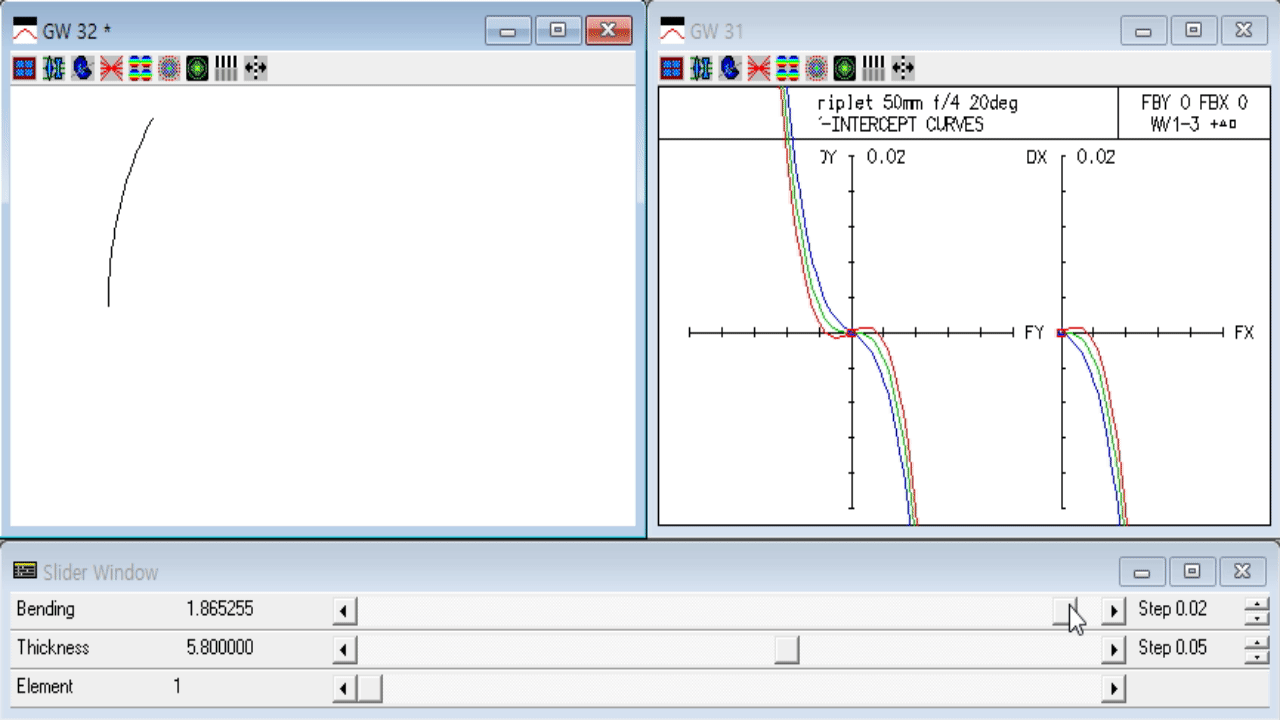Decrease the Bending step size with down spinner

[x=1256, y=617]
